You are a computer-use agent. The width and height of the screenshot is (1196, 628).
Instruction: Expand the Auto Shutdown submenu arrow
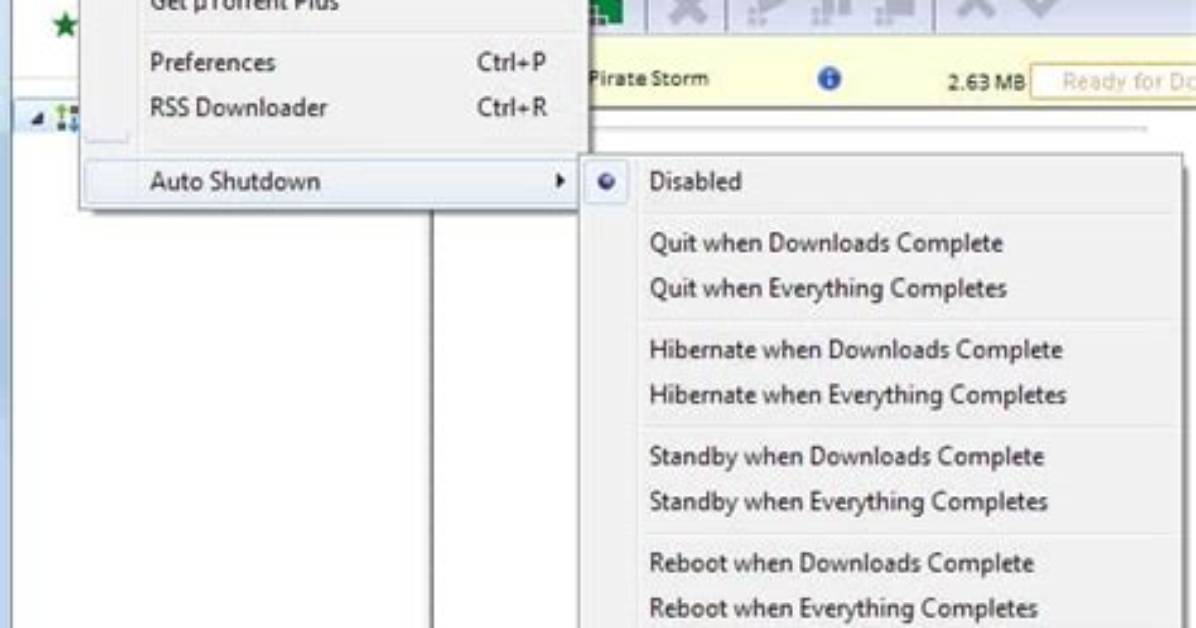[x=561, y=181]
